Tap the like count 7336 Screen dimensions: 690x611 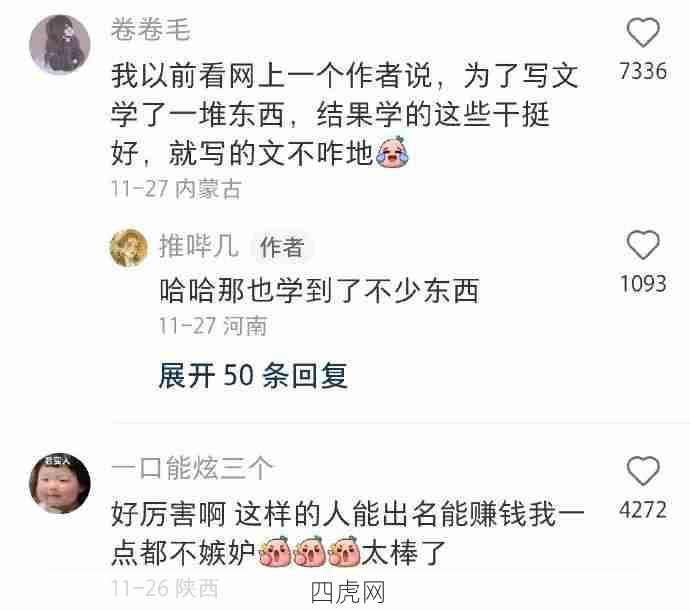coord(643,71)
